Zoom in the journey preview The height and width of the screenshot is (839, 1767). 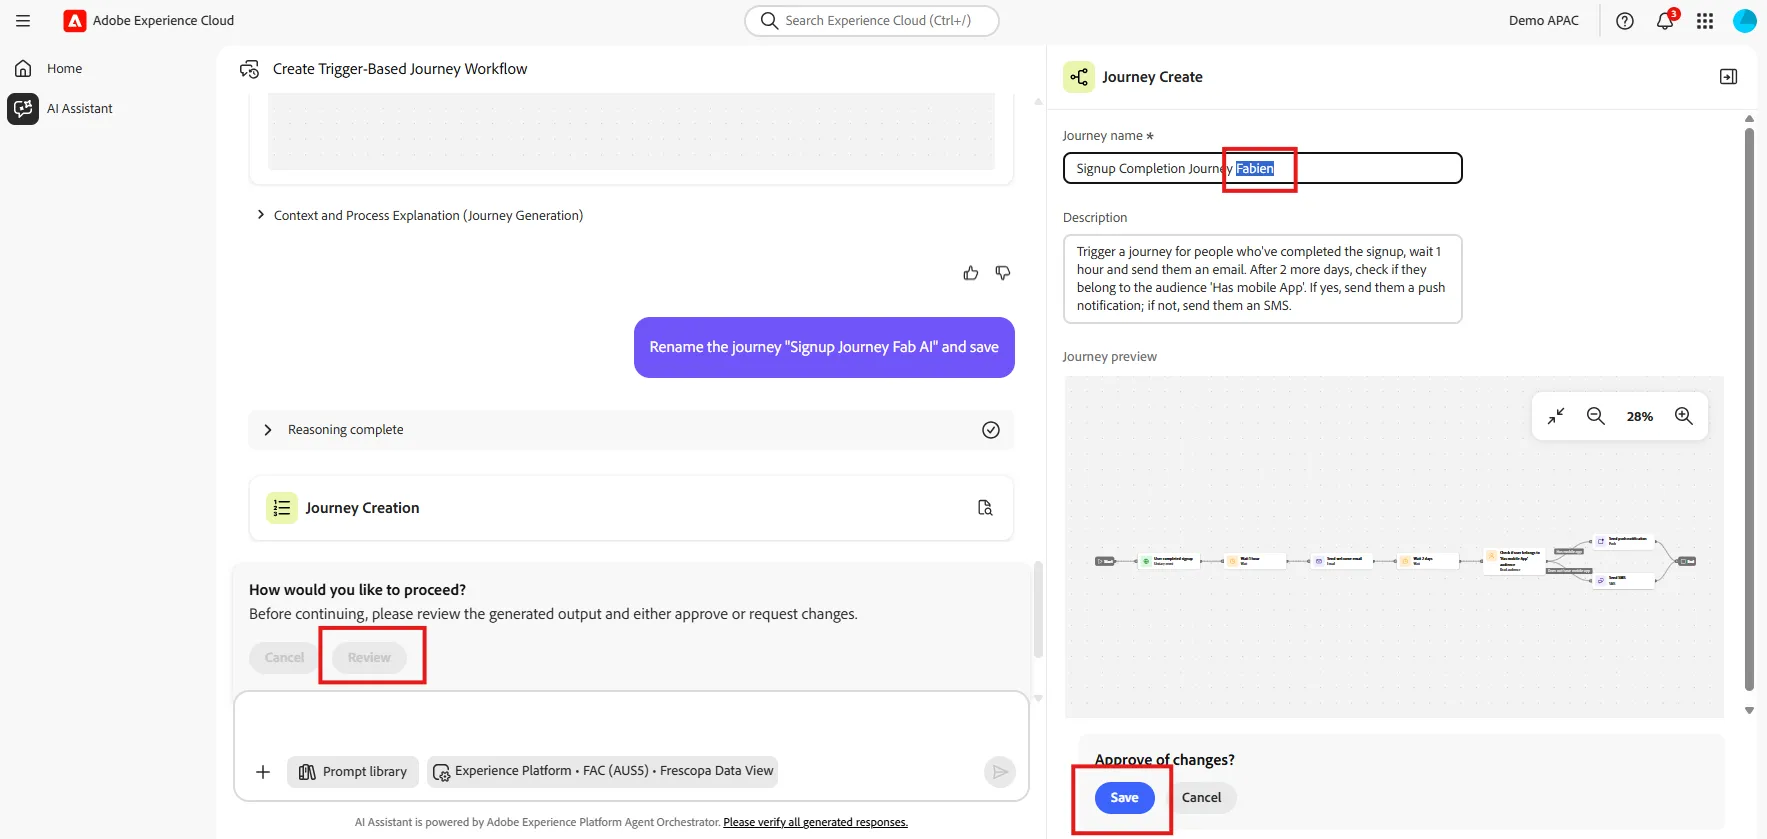[1684, 416]
